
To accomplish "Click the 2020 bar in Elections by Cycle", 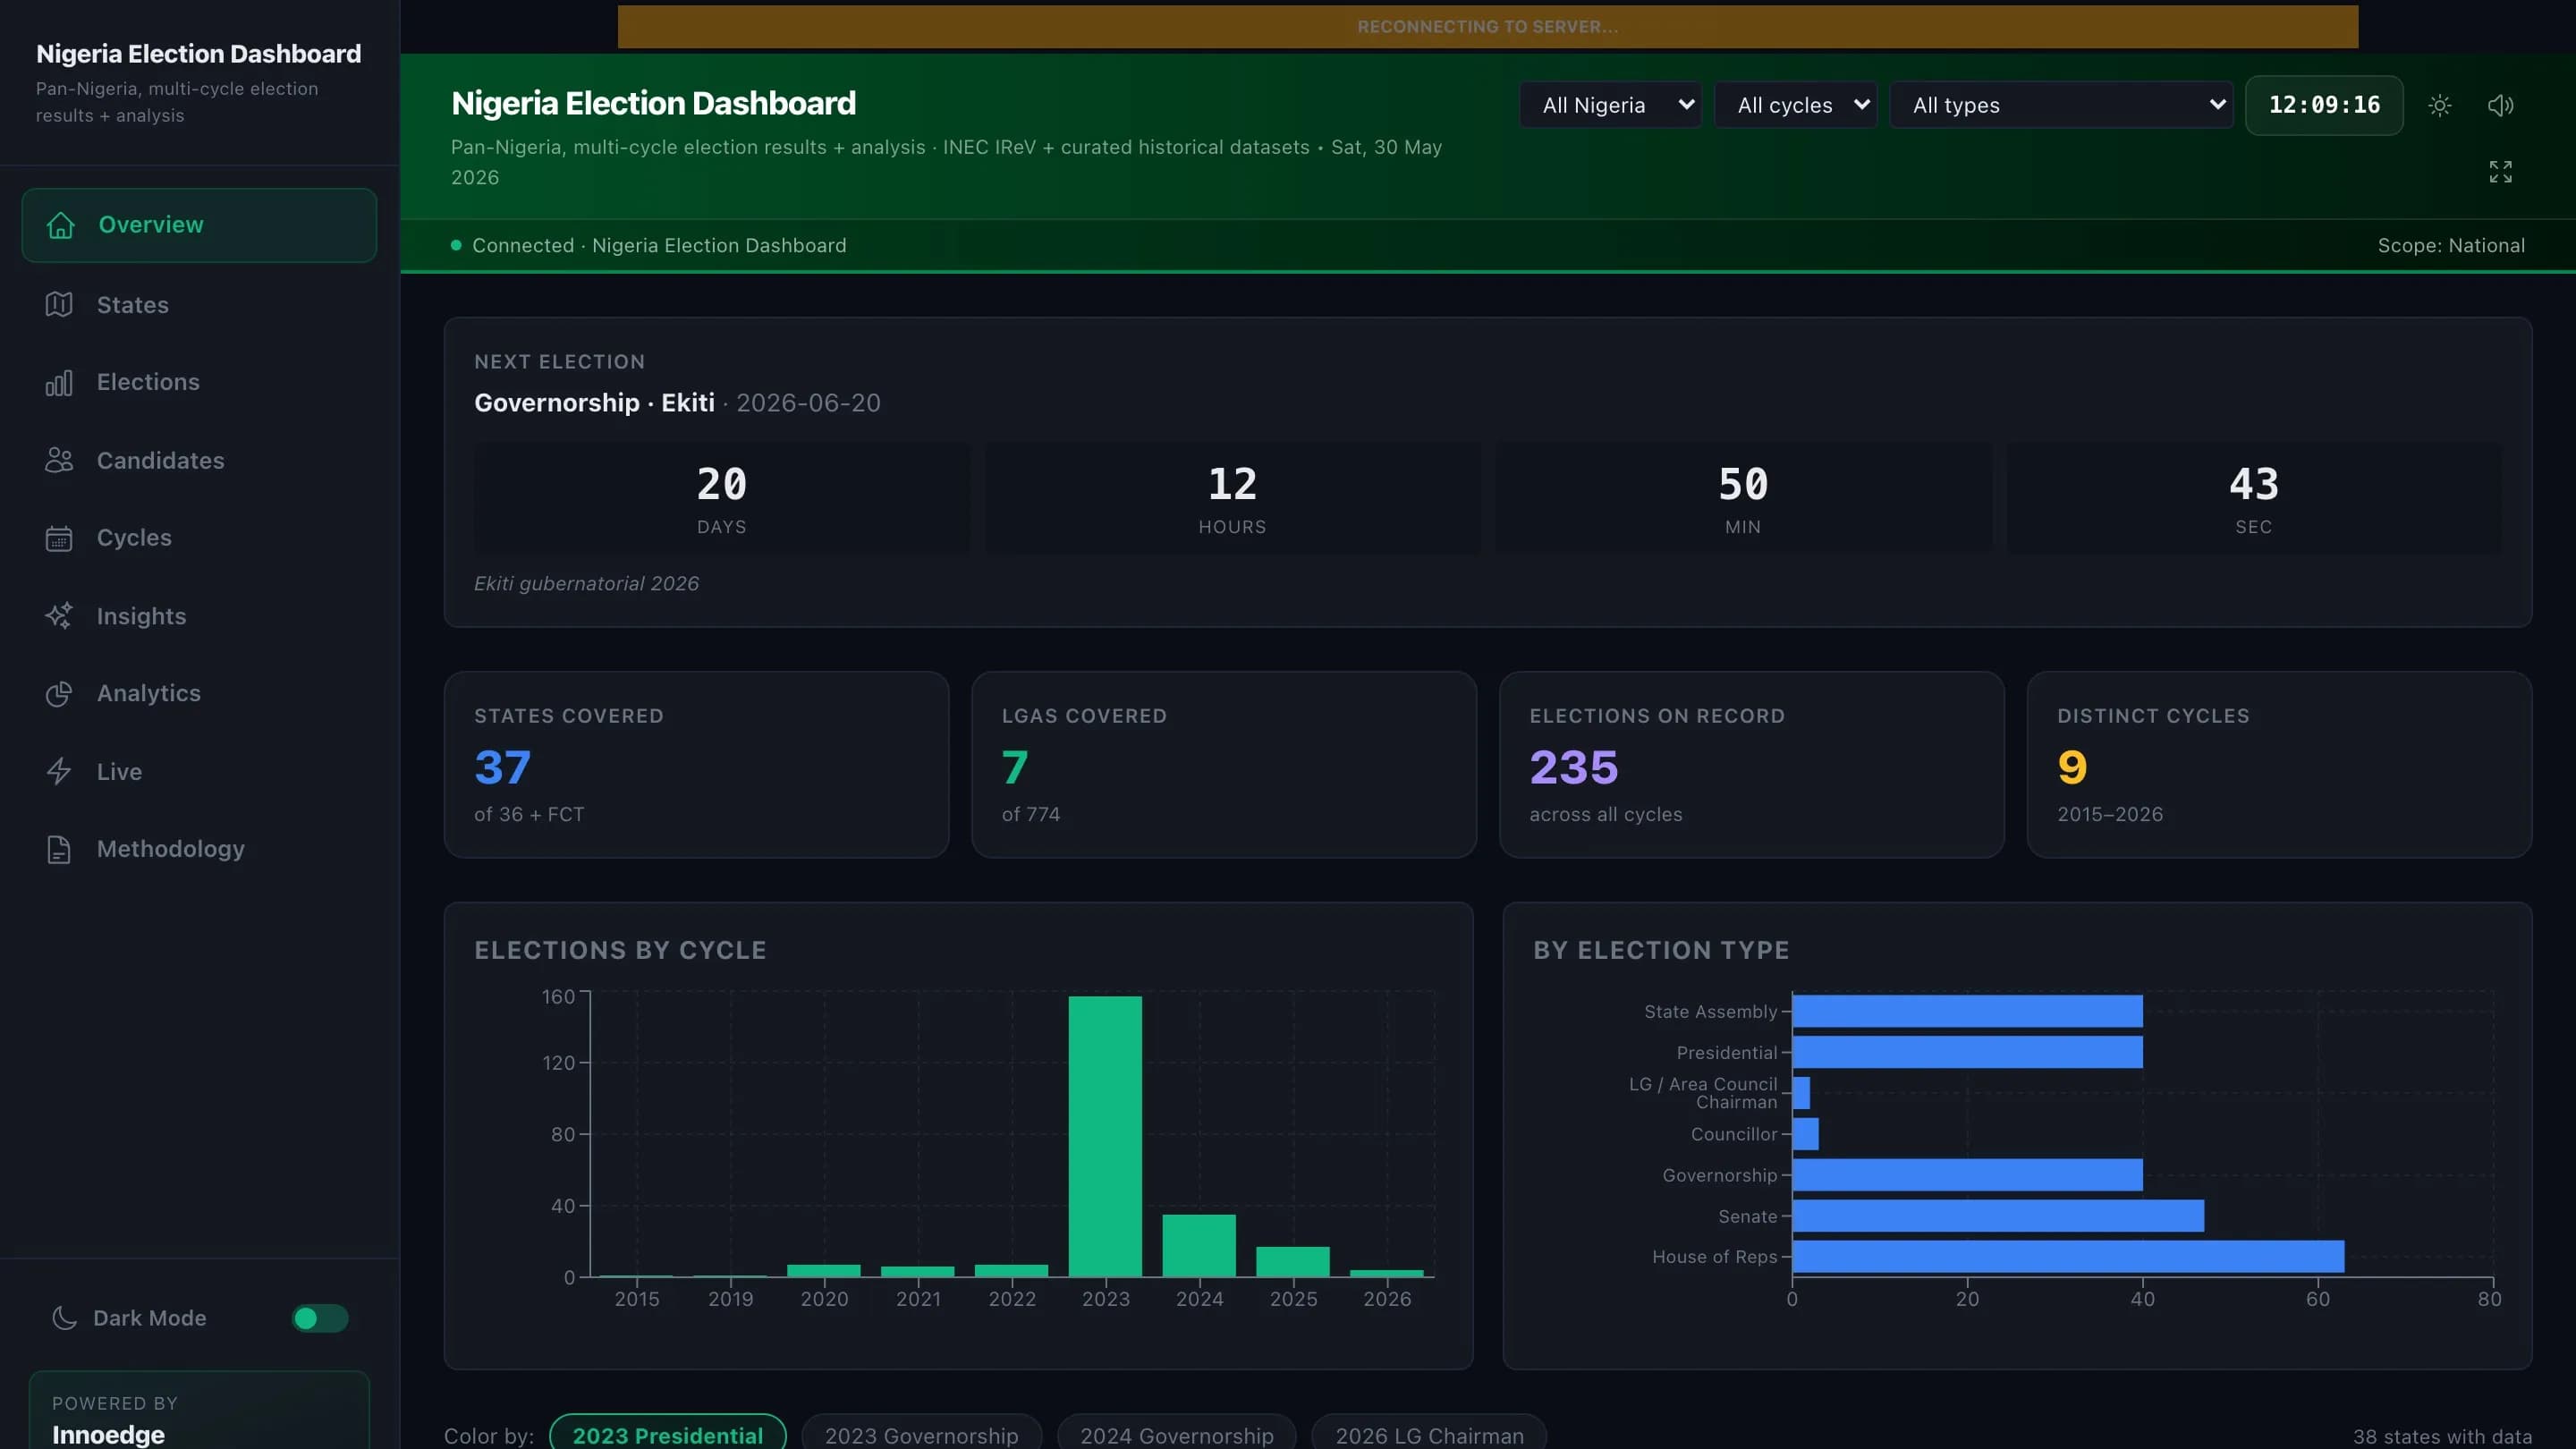I will [x=823, y=1270].
